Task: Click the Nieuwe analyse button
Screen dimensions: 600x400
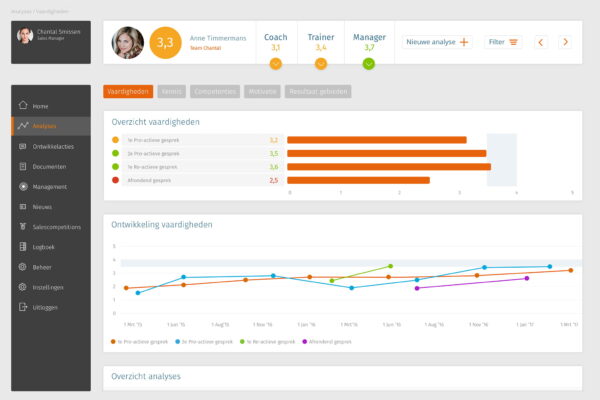Action: click(x=437, y=42)
